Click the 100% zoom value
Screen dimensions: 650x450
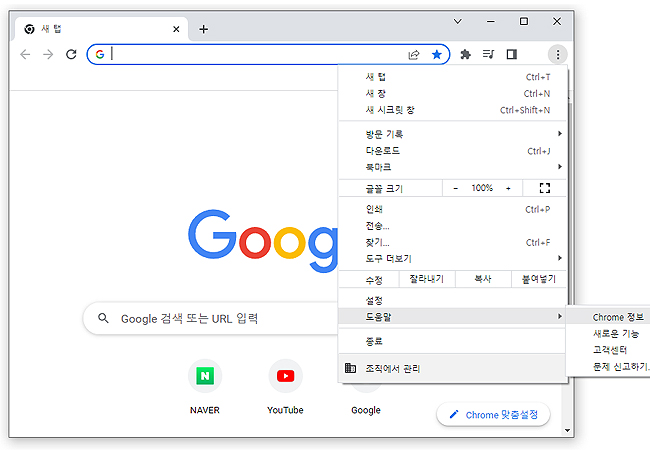tap(482, 188)
